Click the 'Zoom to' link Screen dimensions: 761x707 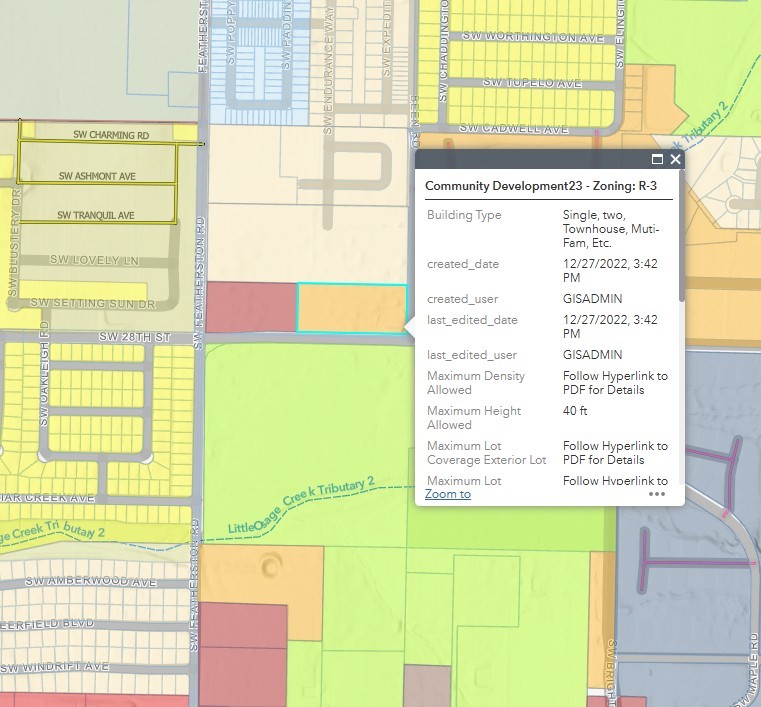447,494
